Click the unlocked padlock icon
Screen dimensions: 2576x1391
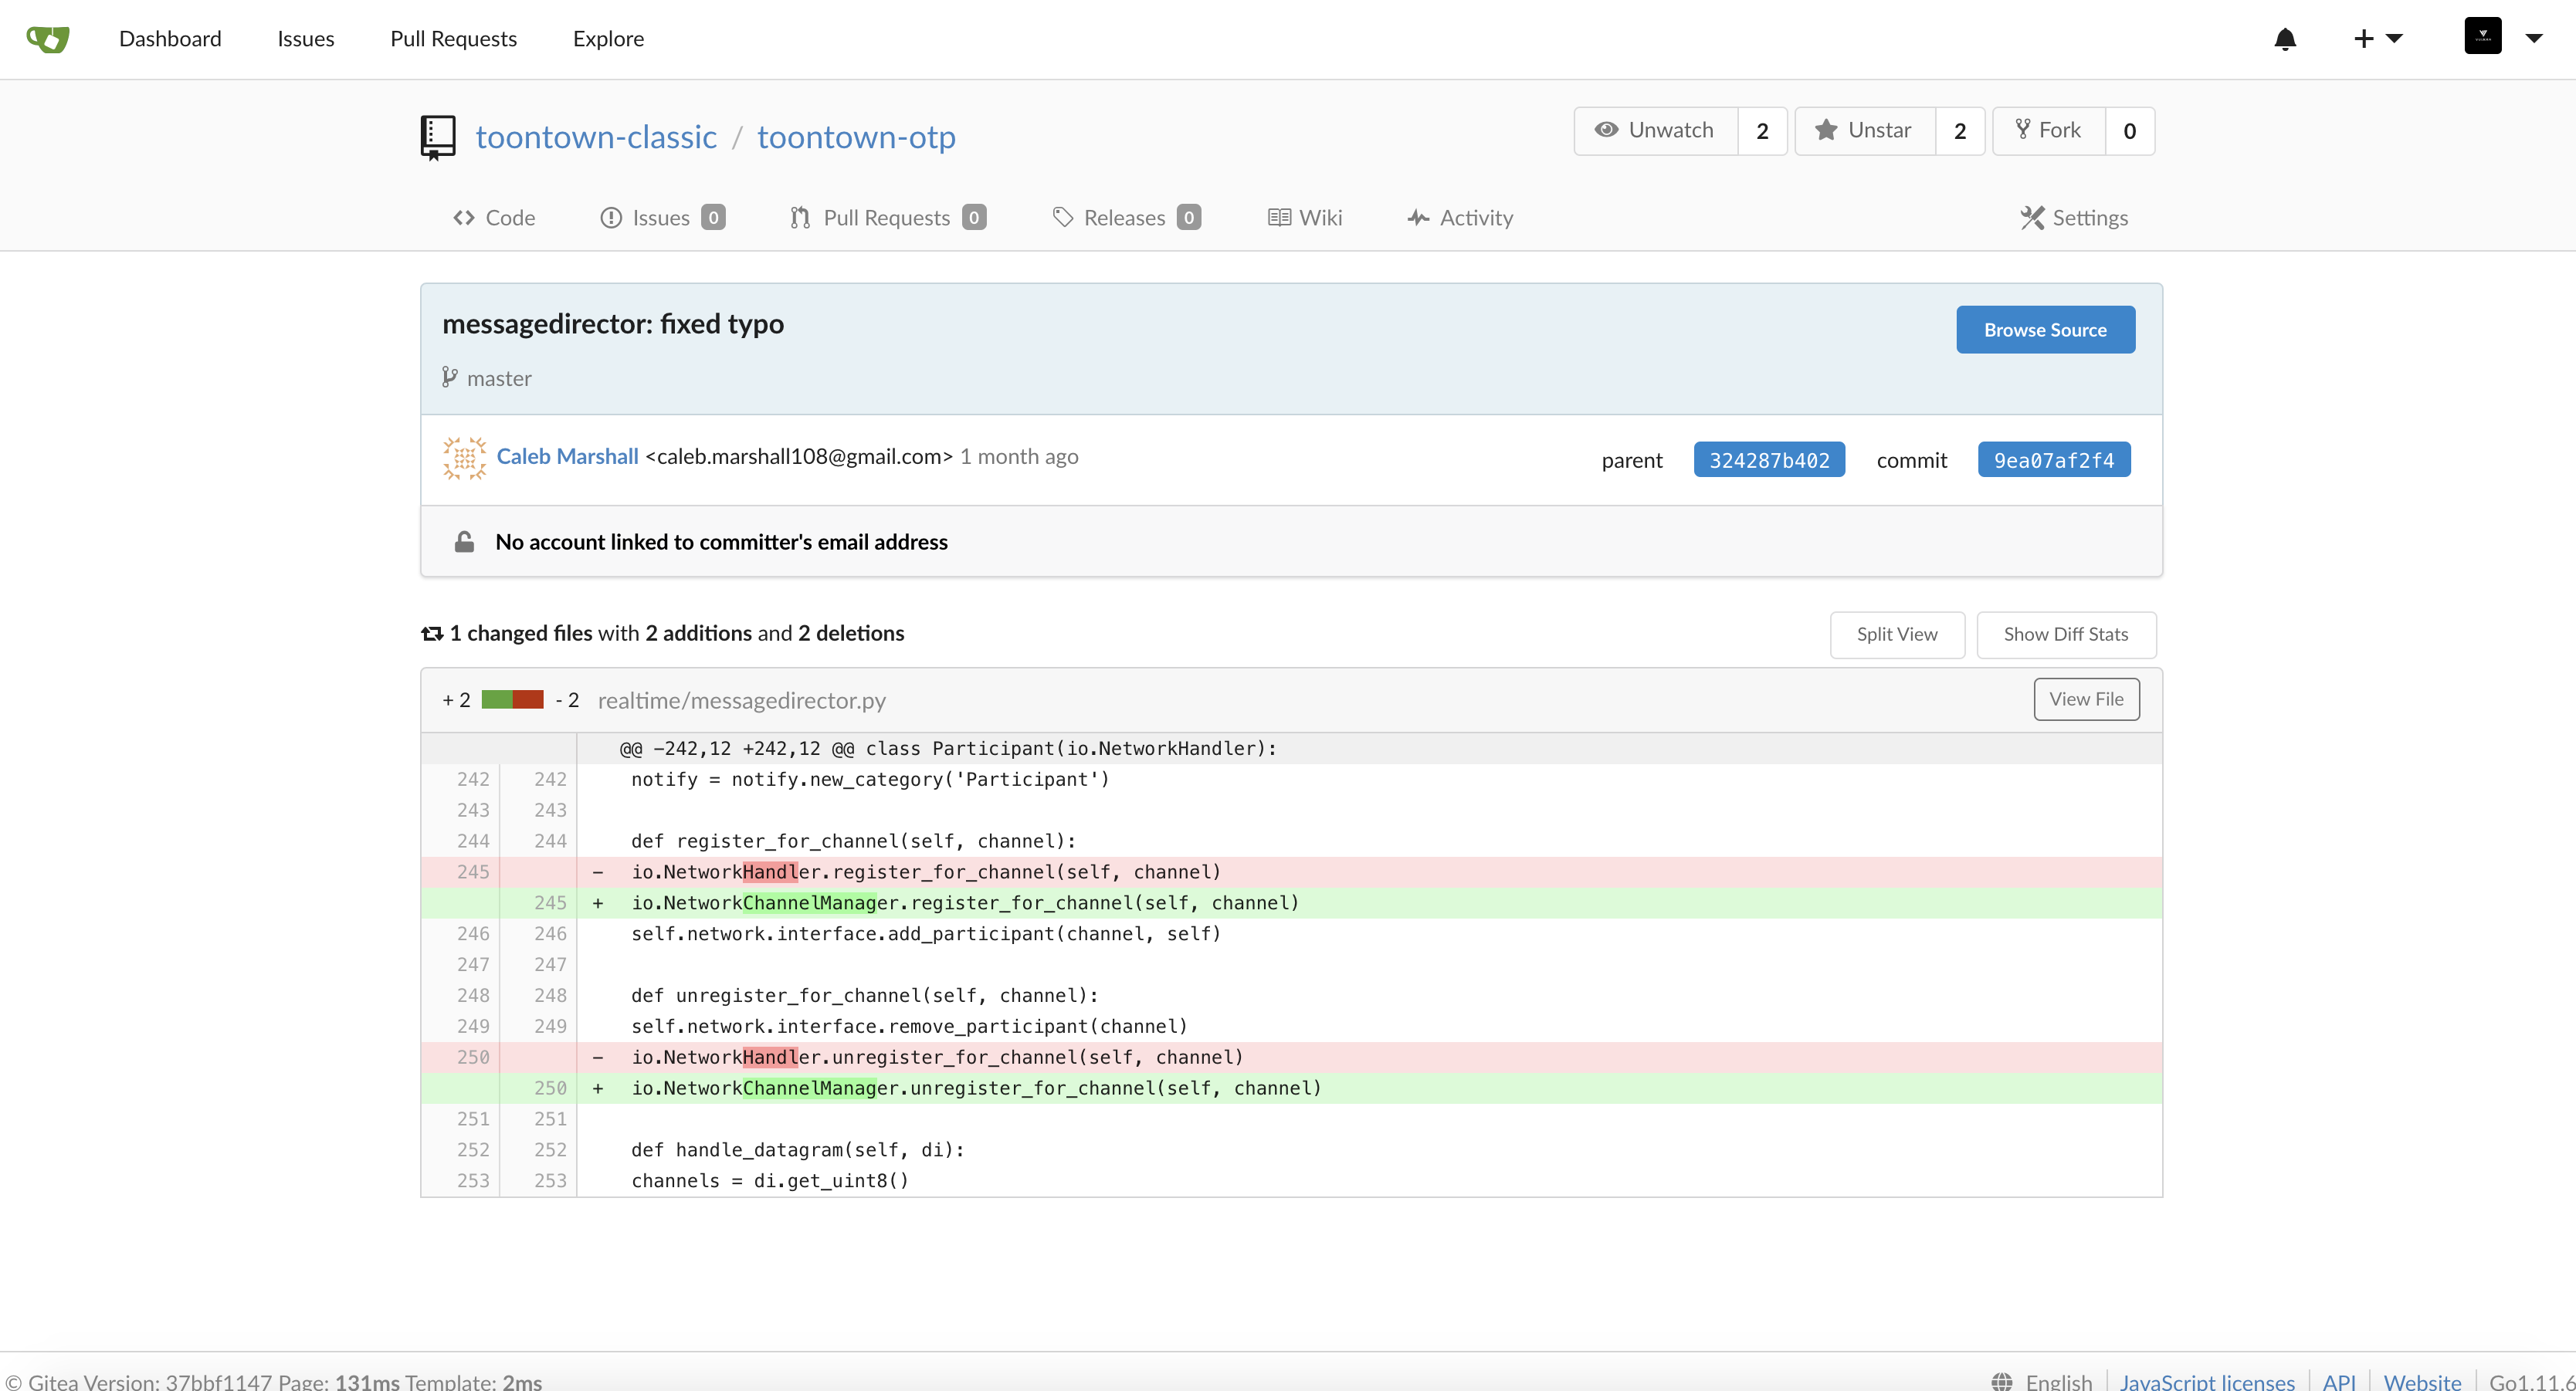(x=464, y=542)
